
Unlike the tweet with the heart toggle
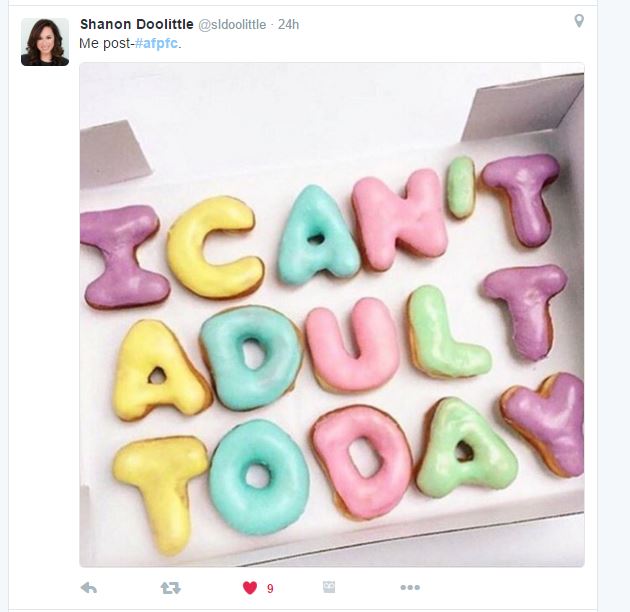click(250, 588)
